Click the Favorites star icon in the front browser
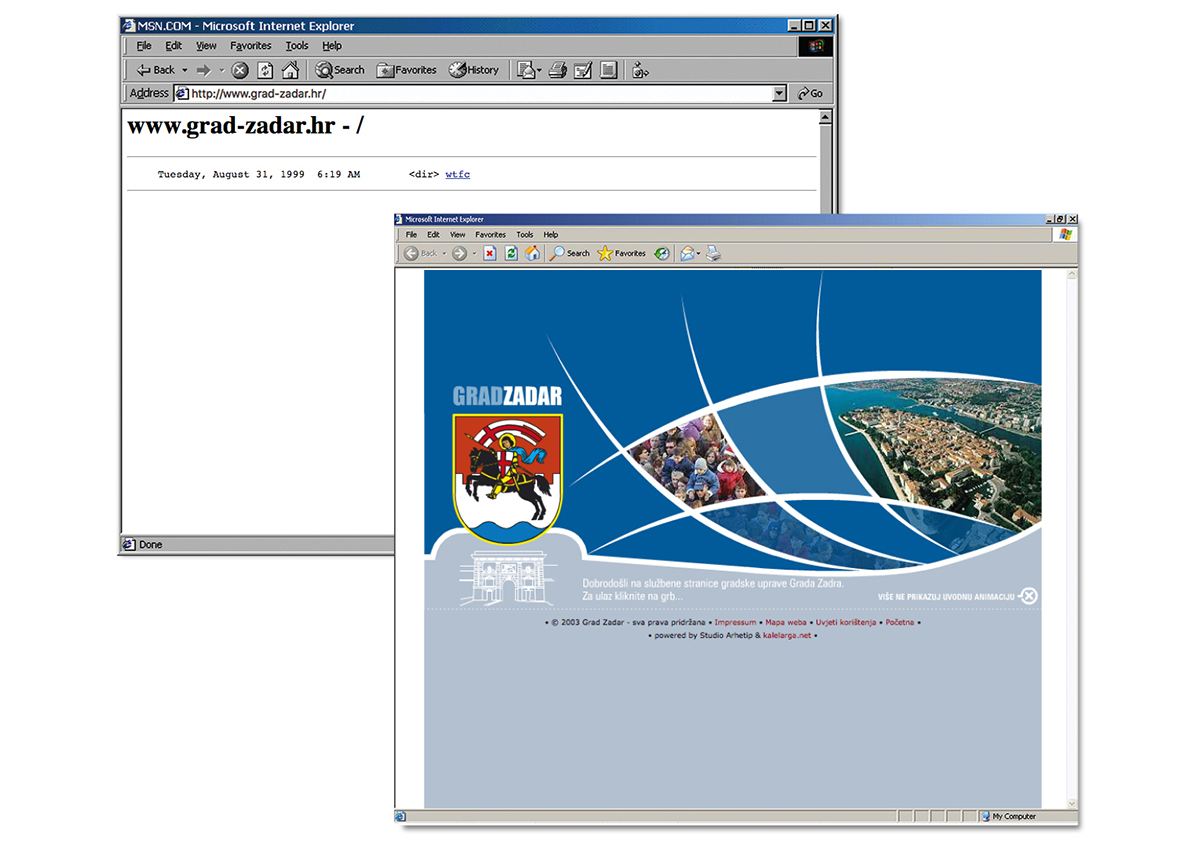 pyautogui.click(x=604, y=253)
